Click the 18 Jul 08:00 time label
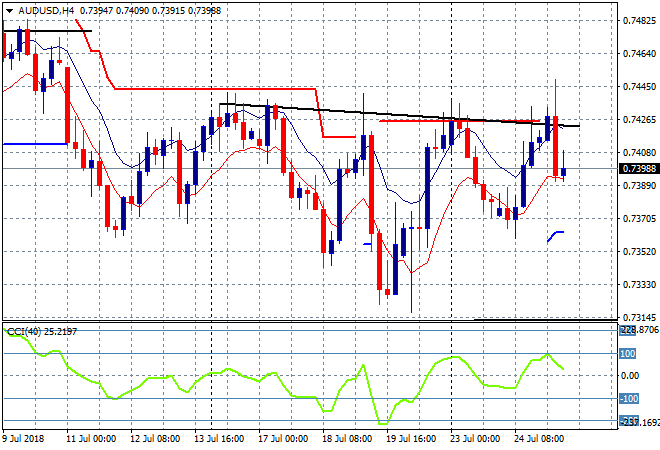This screenshot has height=450, width=660. (347, 439)
